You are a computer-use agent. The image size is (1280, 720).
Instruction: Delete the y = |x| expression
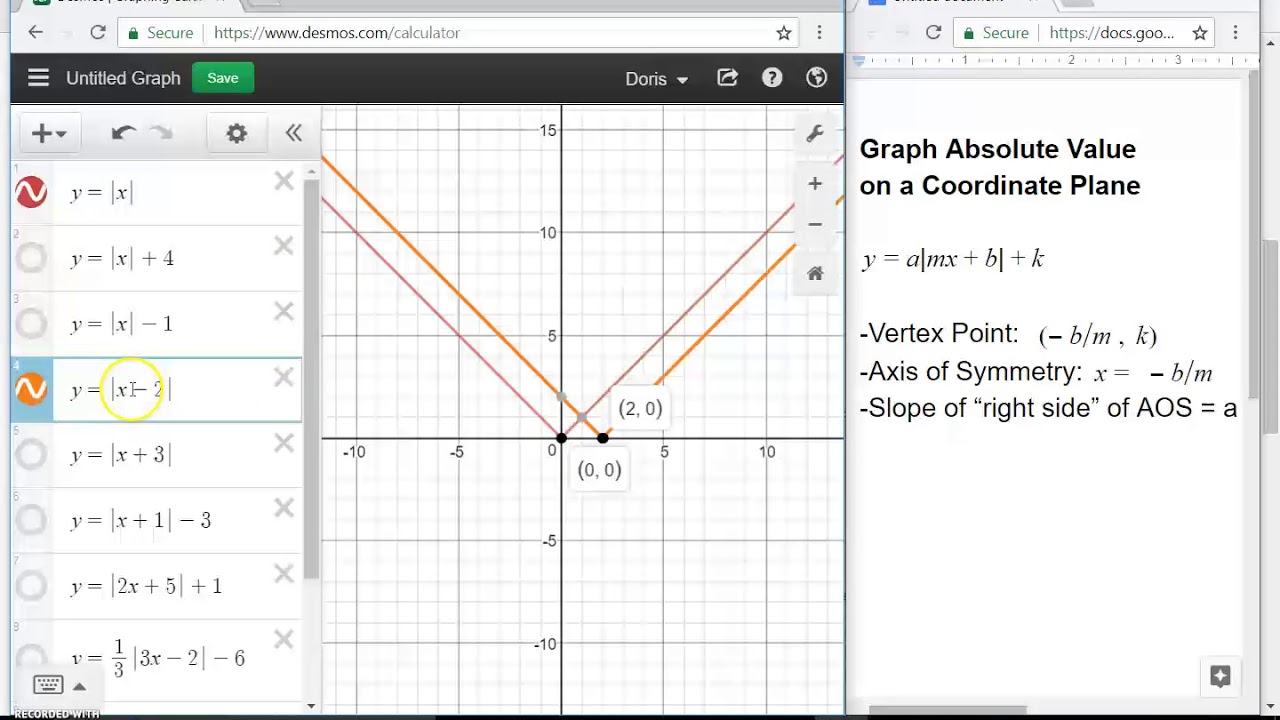284,181
